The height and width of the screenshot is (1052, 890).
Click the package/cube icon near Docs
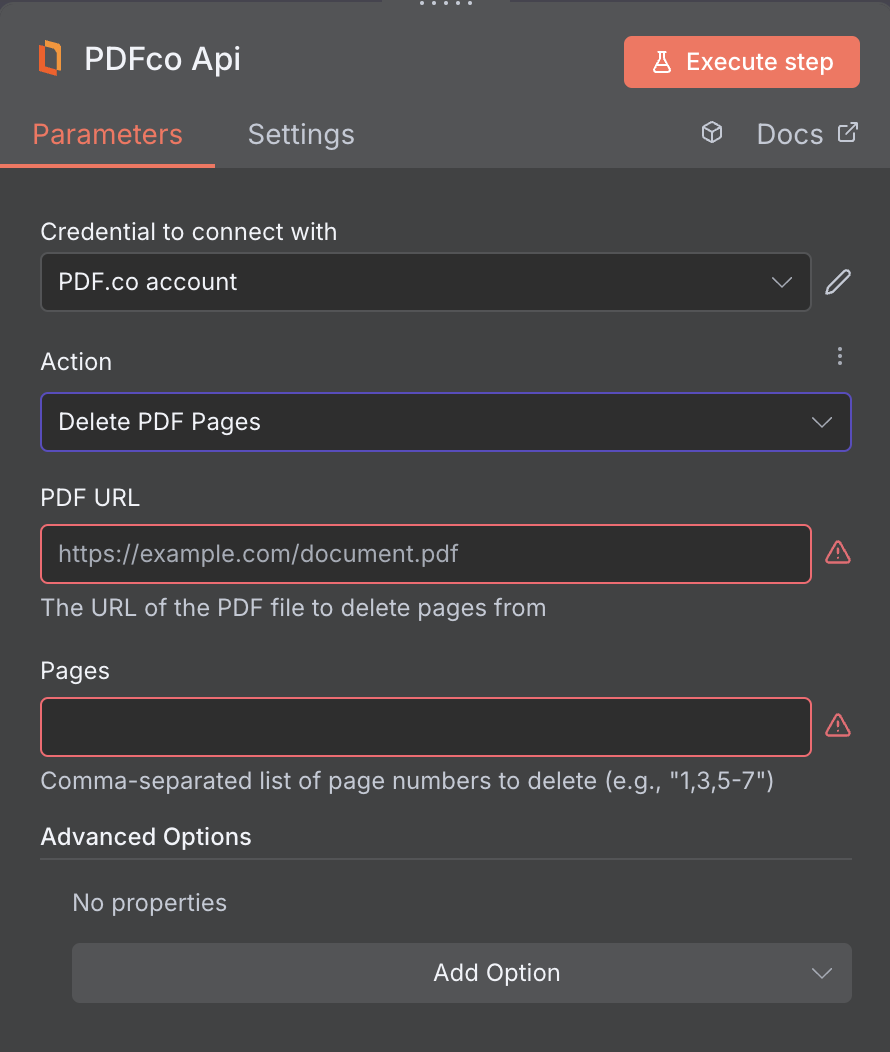click(x=711, y=132)
